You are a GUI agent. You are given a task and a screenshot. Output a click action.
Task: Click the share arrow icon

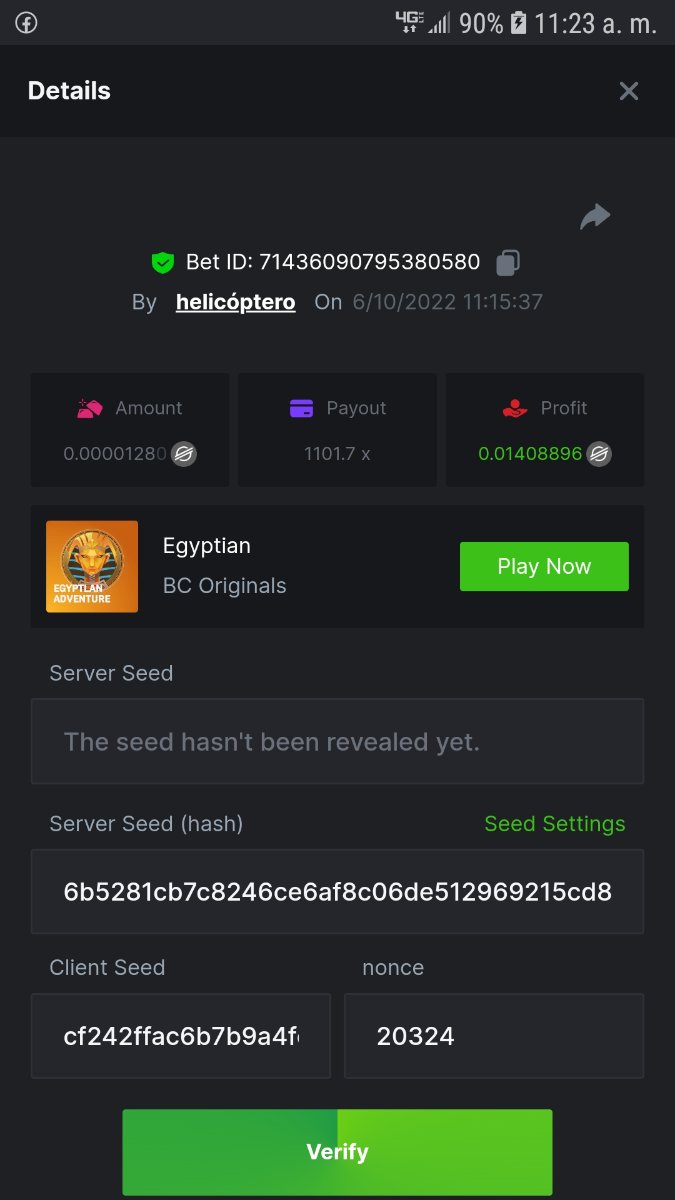point(595,216)
